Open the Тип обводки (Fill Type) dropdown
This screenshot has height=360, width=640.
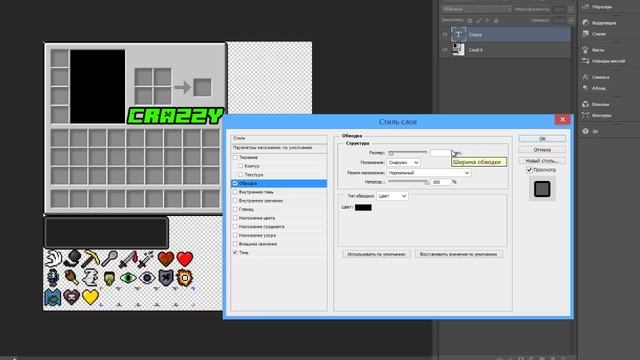[392, 196]
